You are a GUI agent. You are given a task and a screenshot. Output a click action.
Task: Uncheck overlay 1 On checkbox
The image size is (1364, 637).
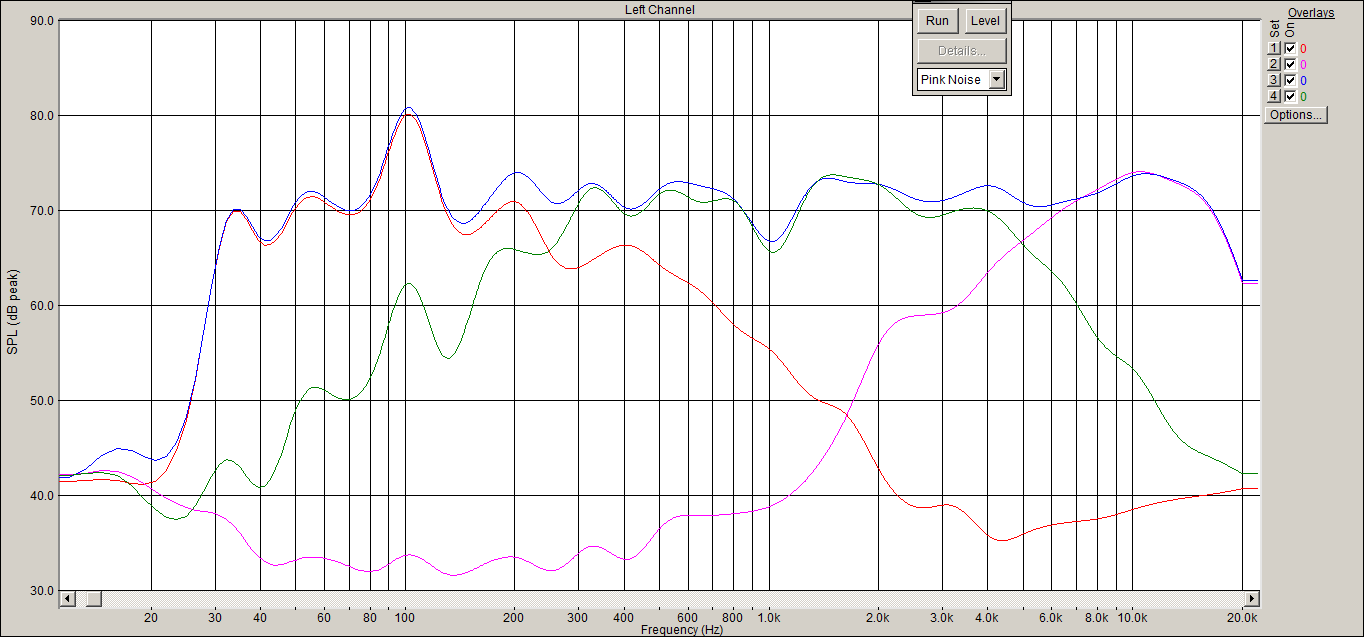(1290, 48)
